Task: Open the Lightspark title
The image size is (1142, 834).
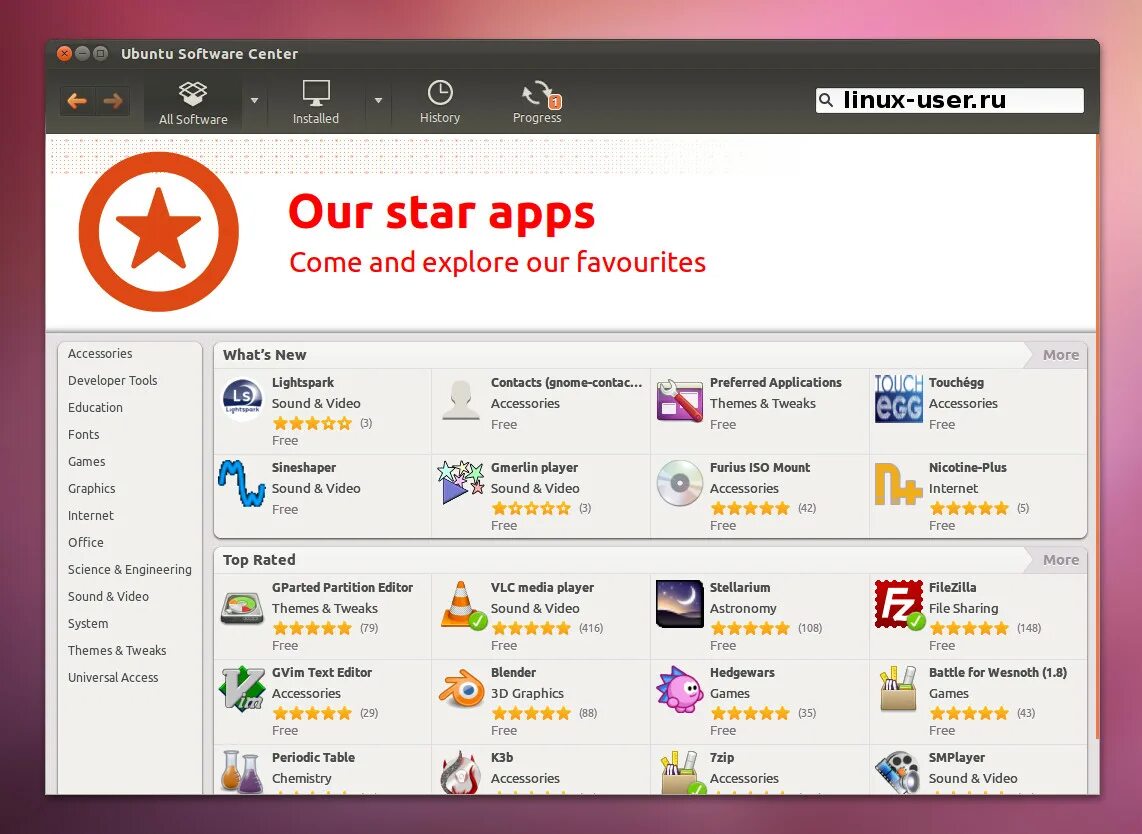Action: click(303, 382)
